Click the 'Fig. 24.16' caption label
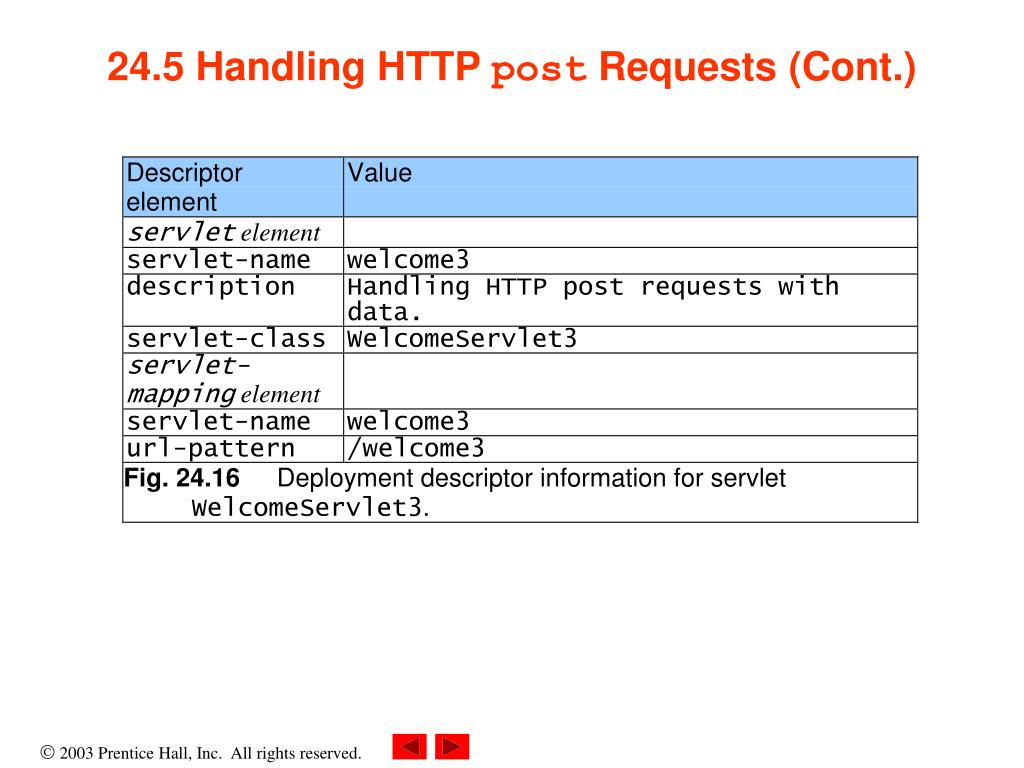The image size is (1024, 768). [x=182, y=478]
